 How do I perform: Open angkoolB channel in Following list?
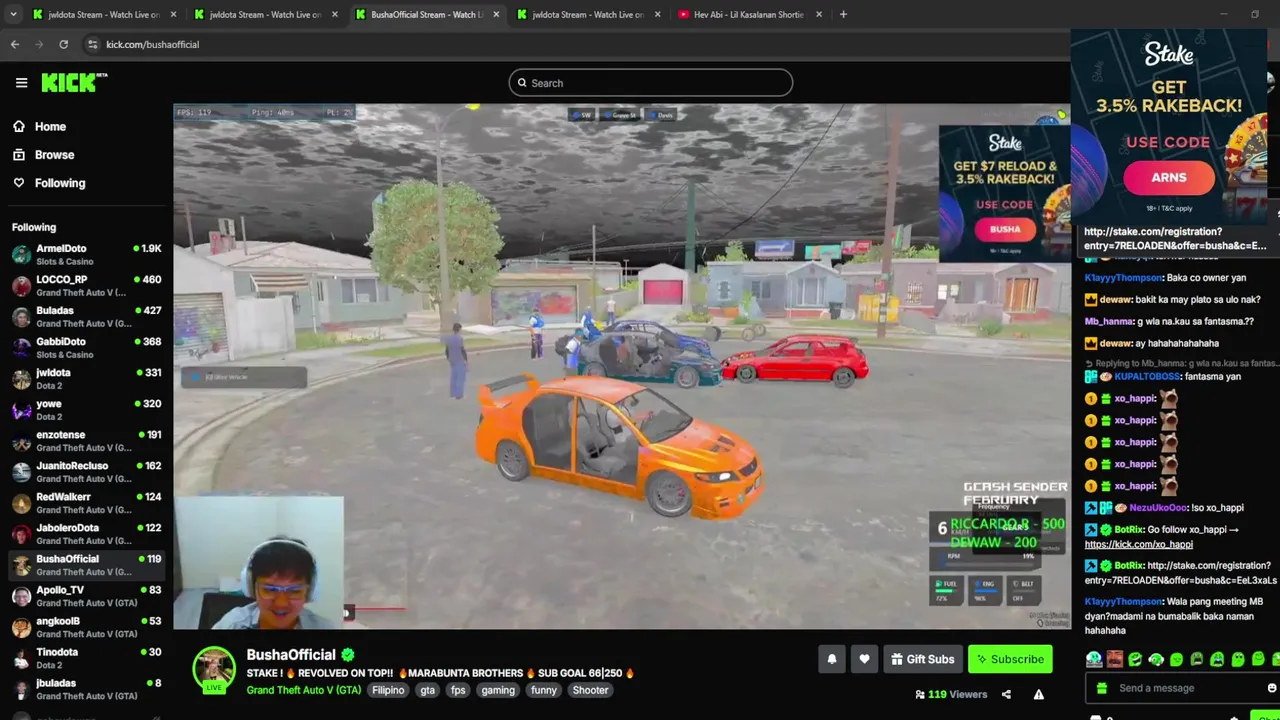click(x=86, y=627)
